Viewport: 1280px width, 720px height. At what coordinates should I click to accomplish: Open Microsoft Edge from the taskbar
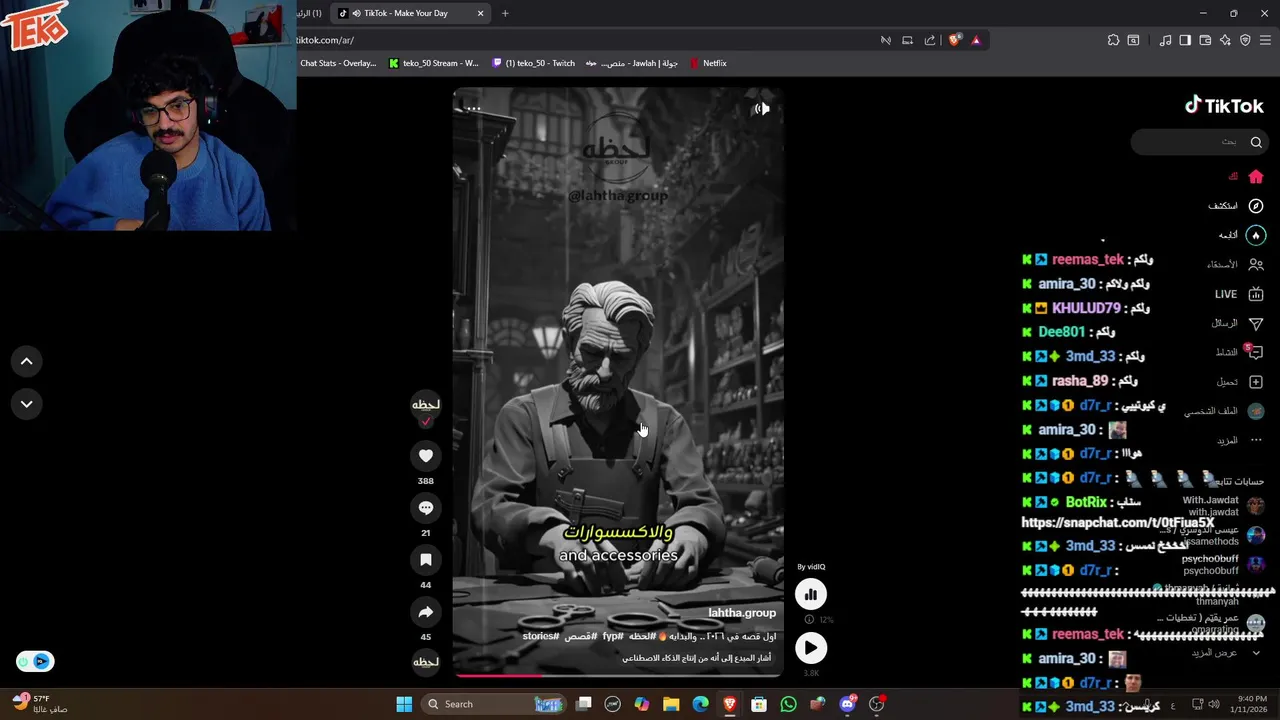point(701,704)
